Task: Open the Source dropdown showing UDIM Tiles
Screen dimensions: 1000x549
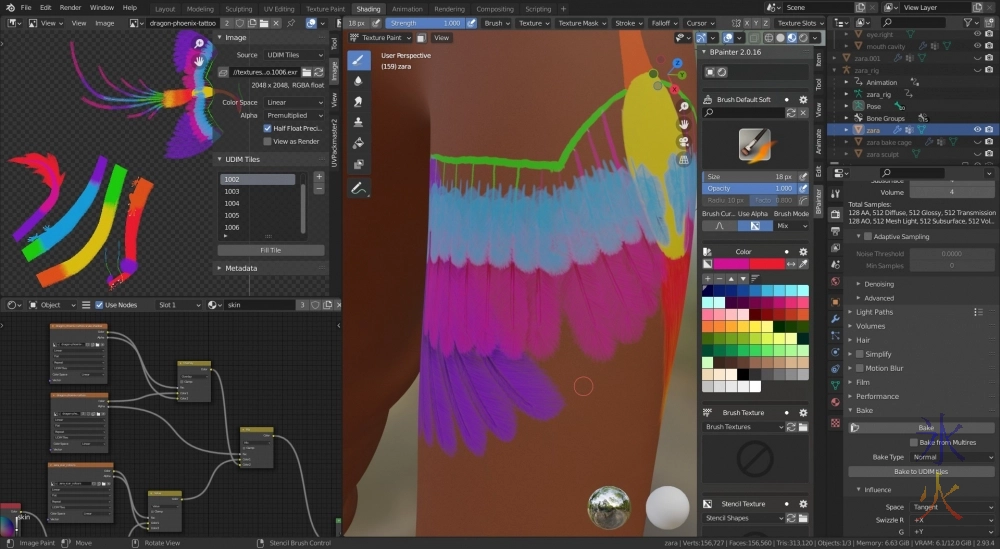Action: coord(294,55)
